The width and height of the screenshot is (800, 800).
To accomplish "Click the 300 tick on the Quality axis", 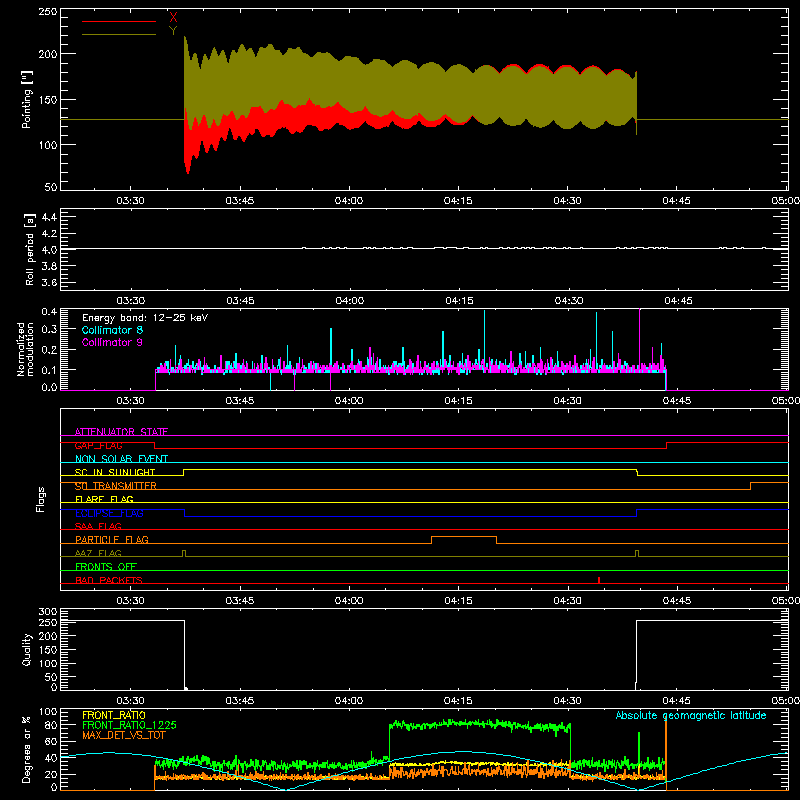I will (x=48, y=612).
